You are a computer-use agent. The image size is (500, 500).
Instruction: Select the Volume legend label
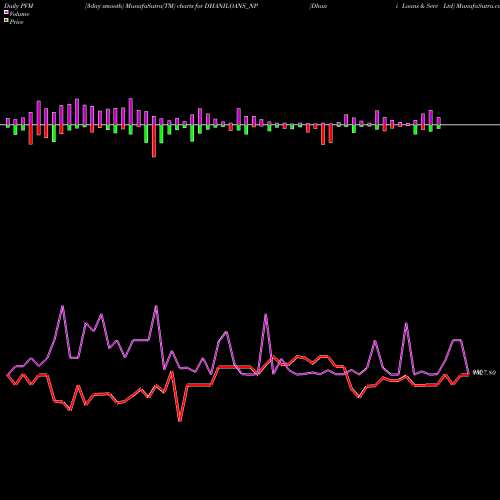coord(19,14)
